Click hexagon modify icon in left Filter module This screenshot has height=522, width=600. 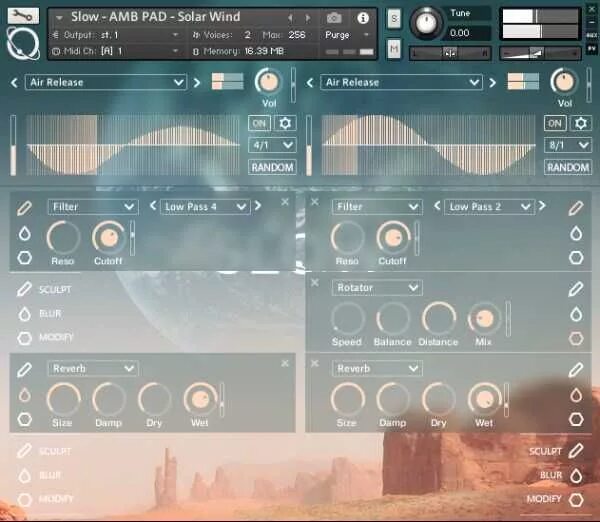tap(24, 258)
